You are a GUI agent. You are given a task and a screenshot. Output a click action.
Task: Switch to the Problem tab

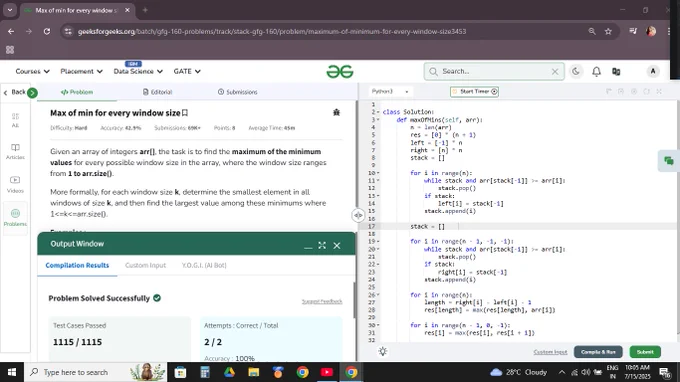77,92
